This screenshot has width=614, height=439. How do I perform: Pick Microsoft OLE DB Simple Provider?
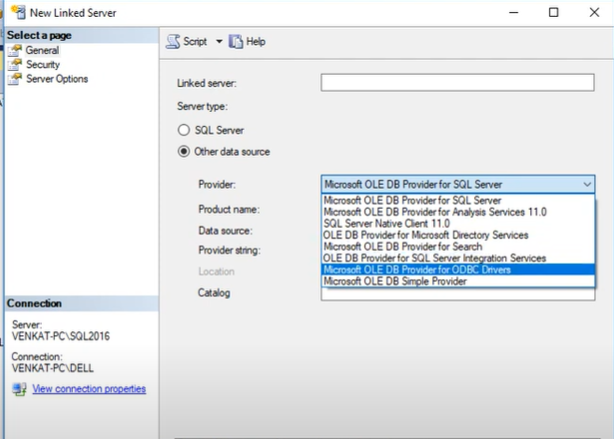pos(458,281)
